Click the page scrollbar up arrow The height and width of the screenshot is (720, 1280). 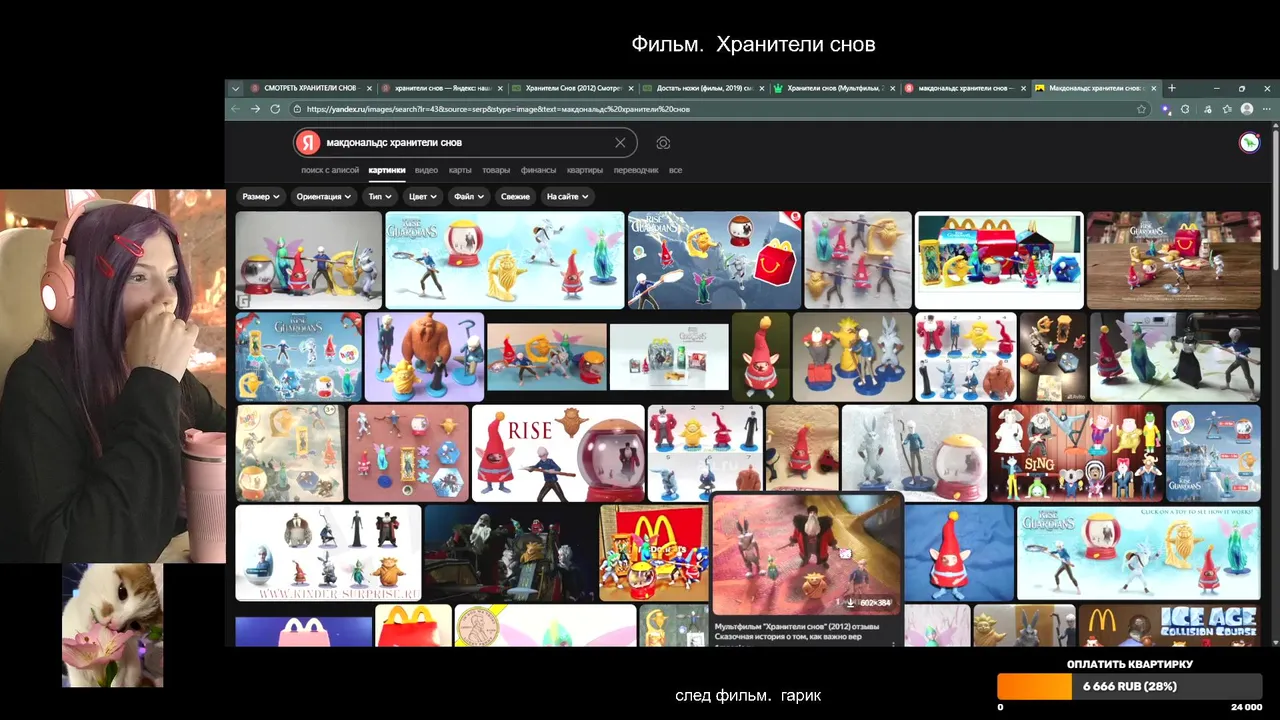click(1275, 127)
